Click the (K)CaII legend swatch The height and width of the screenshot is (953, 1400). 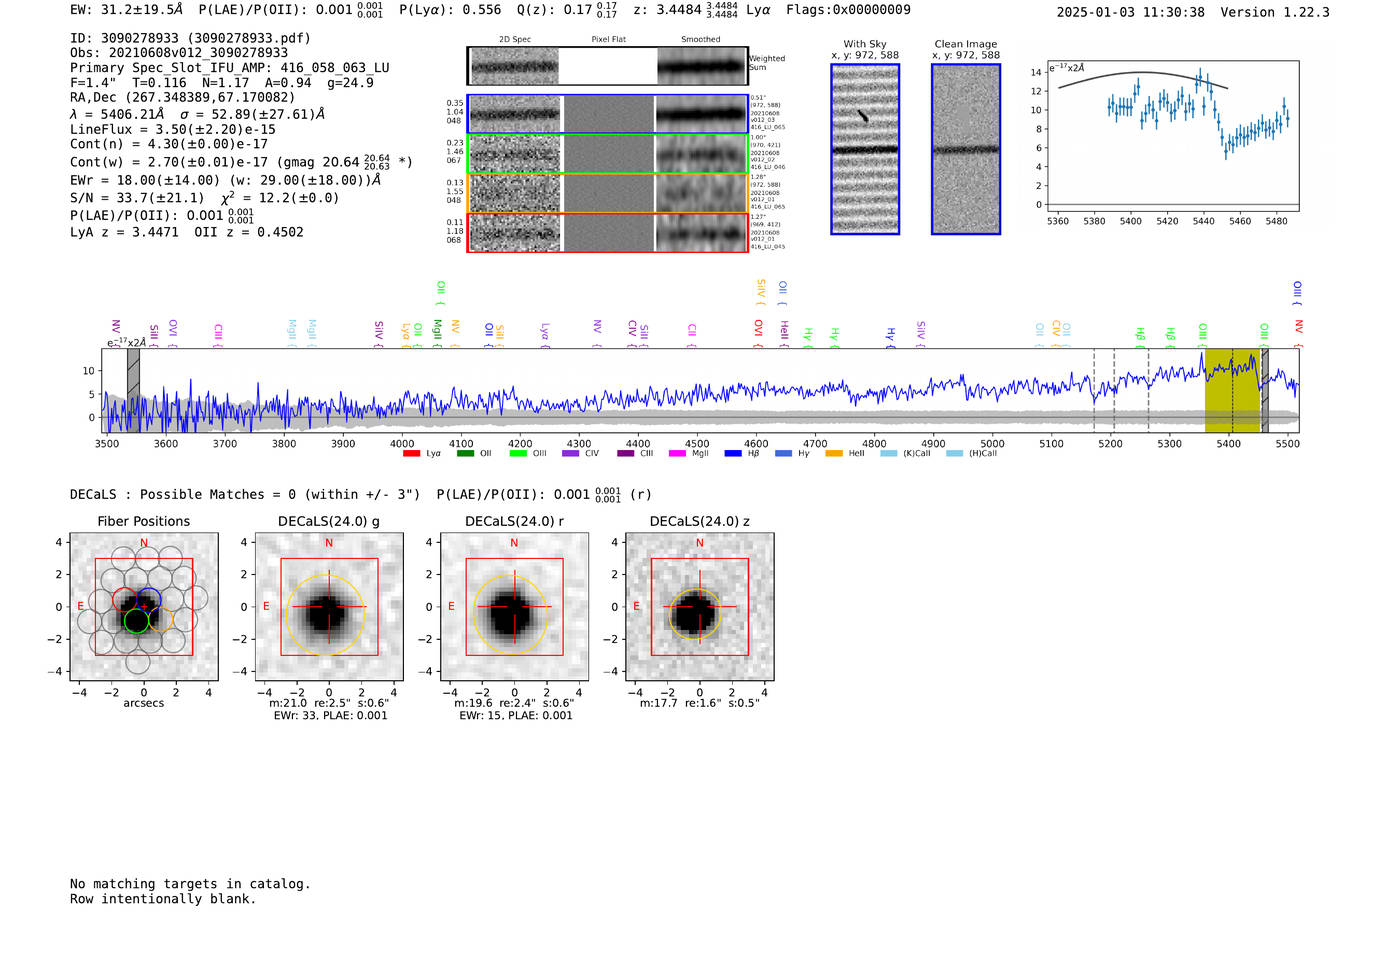point(889,454)
